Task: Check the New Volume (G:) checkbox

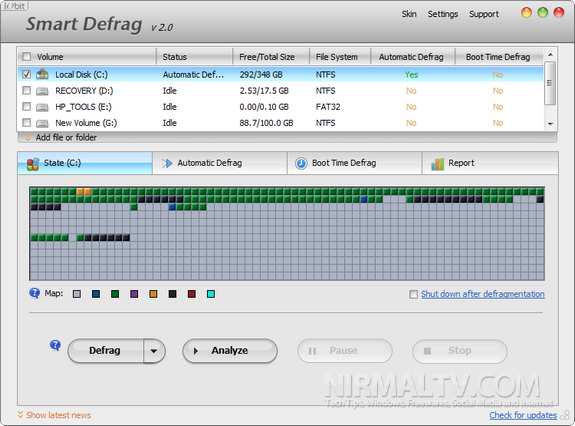Action: (26, 122)
